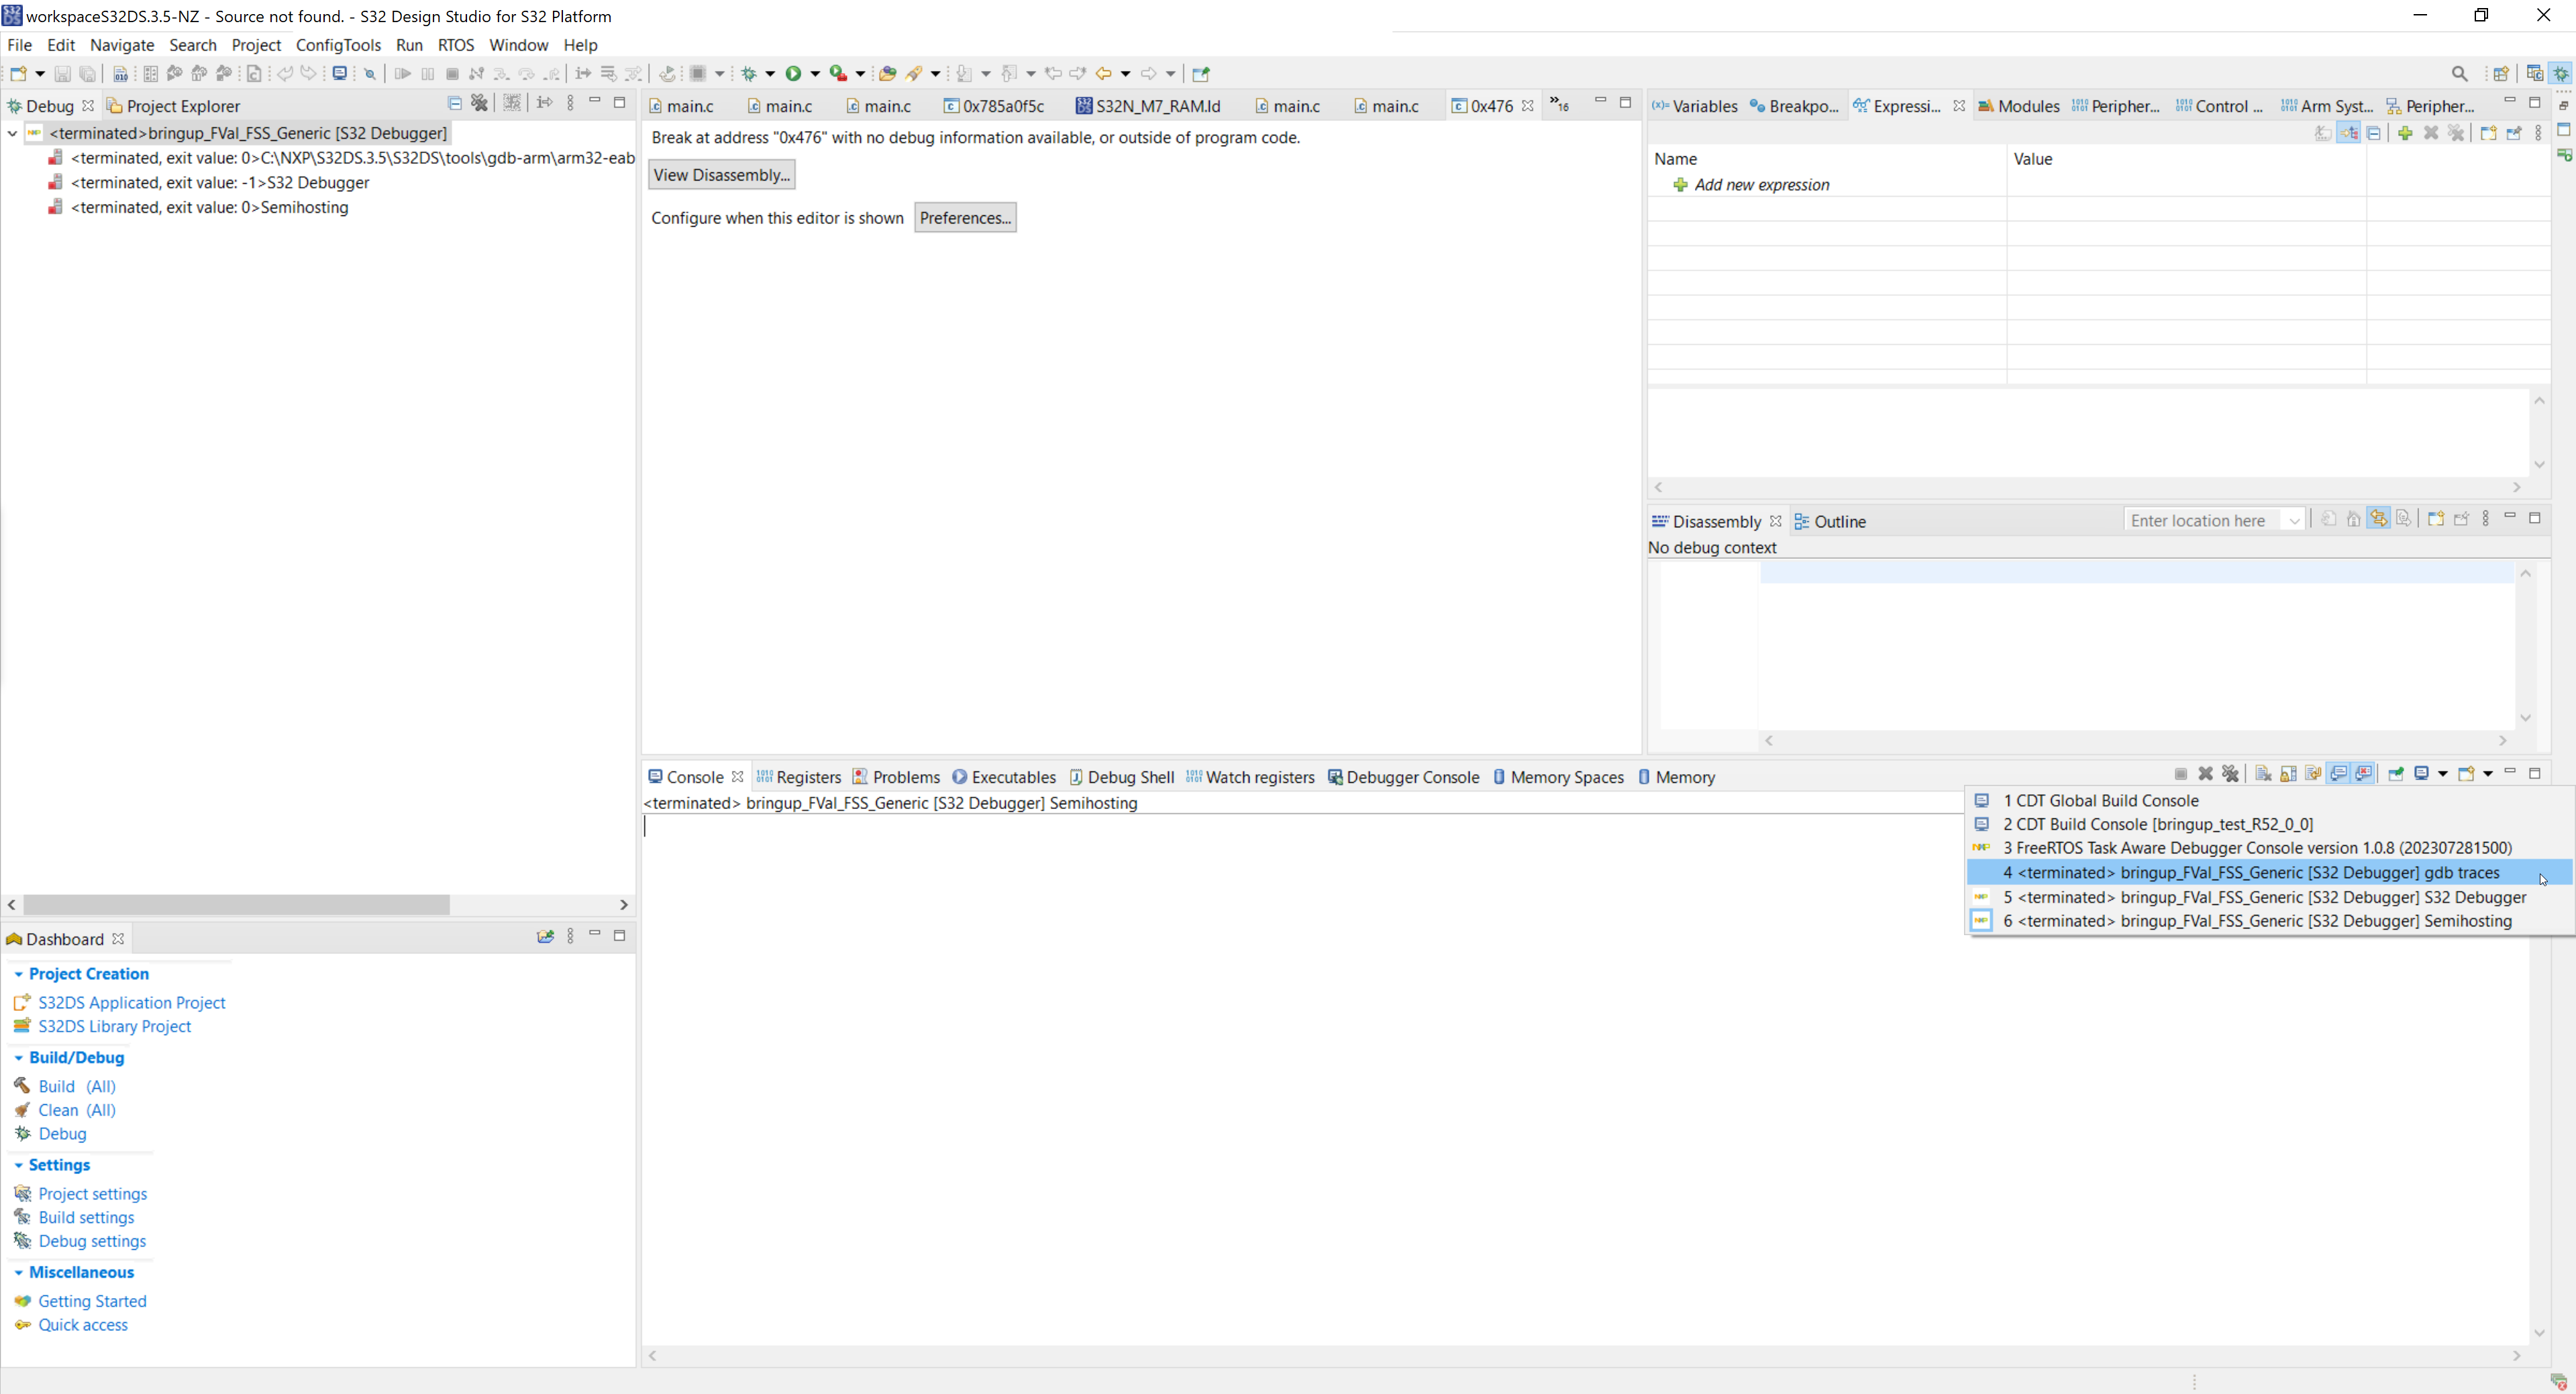This screenshot has width=2576, height=1394.
Task: Click the Debug bug icon in main toolbar
Action: tap(749, 73)
